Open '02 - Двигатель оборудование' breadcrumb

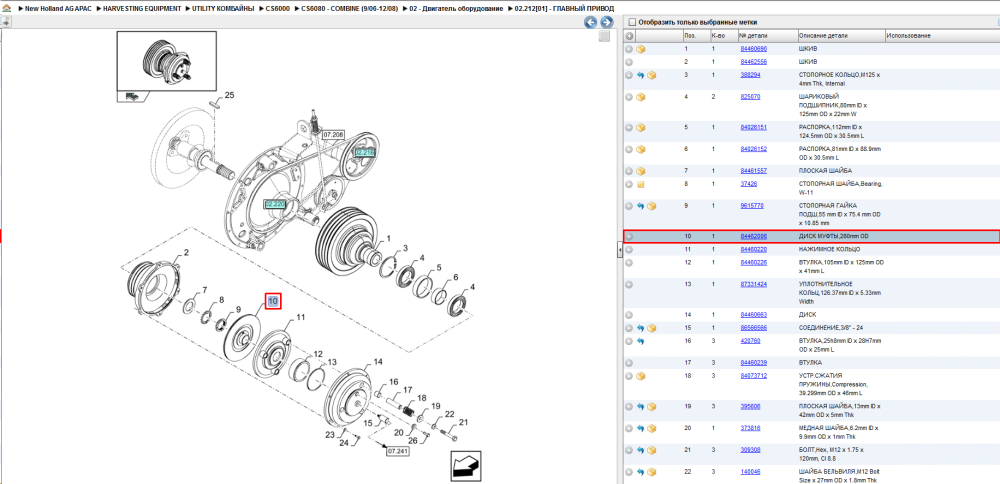457,9
